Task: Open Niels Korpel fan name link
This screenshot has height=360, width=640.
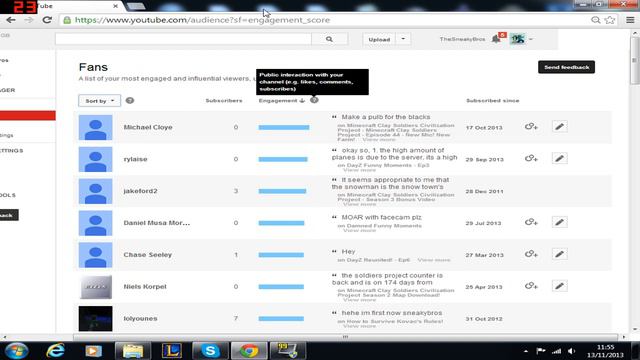Action: (x=145, y=287)
